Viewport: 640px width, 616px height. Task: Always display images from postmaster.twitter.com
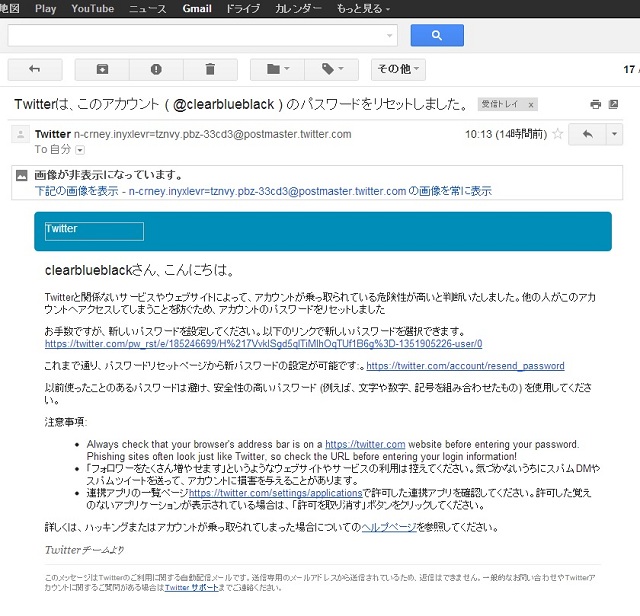(x=310, y=191)
